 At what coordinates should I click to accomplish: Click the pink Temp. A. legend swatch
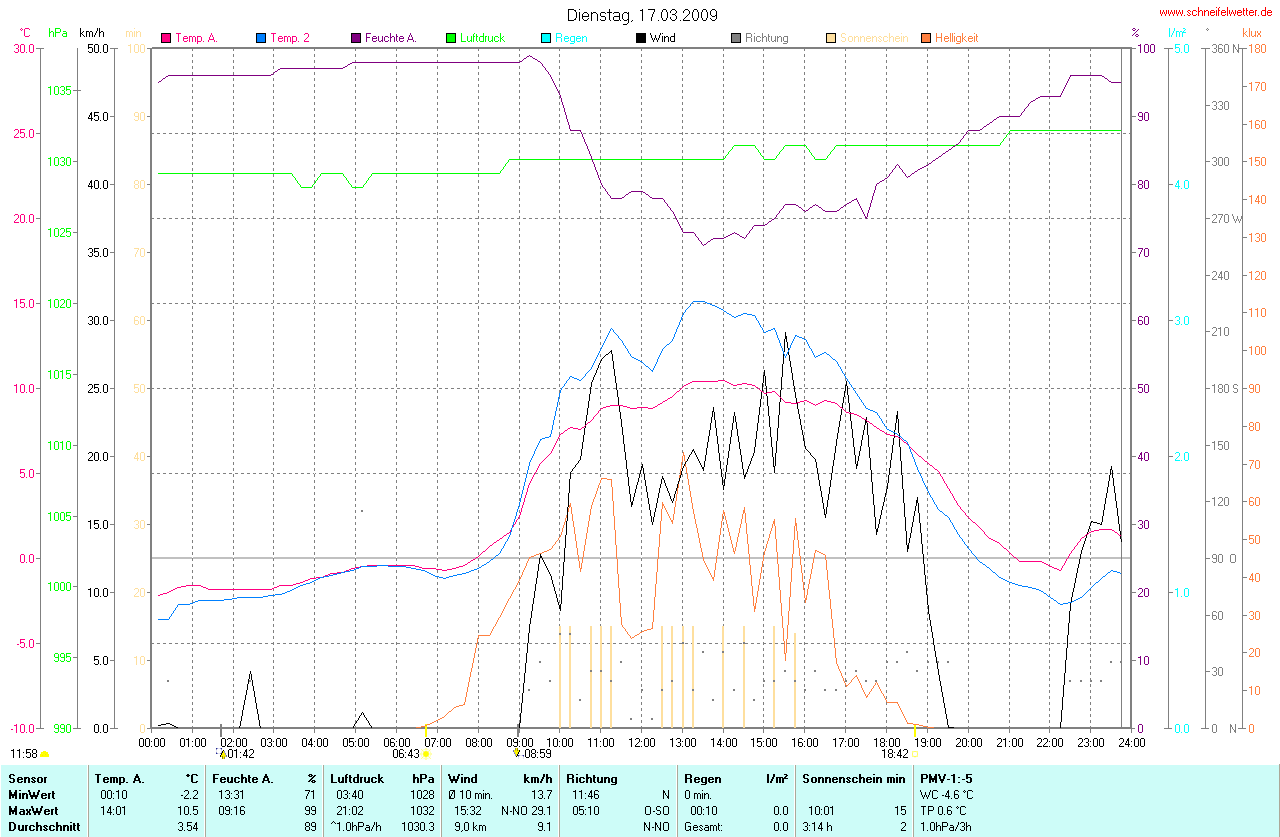point(166,38)
